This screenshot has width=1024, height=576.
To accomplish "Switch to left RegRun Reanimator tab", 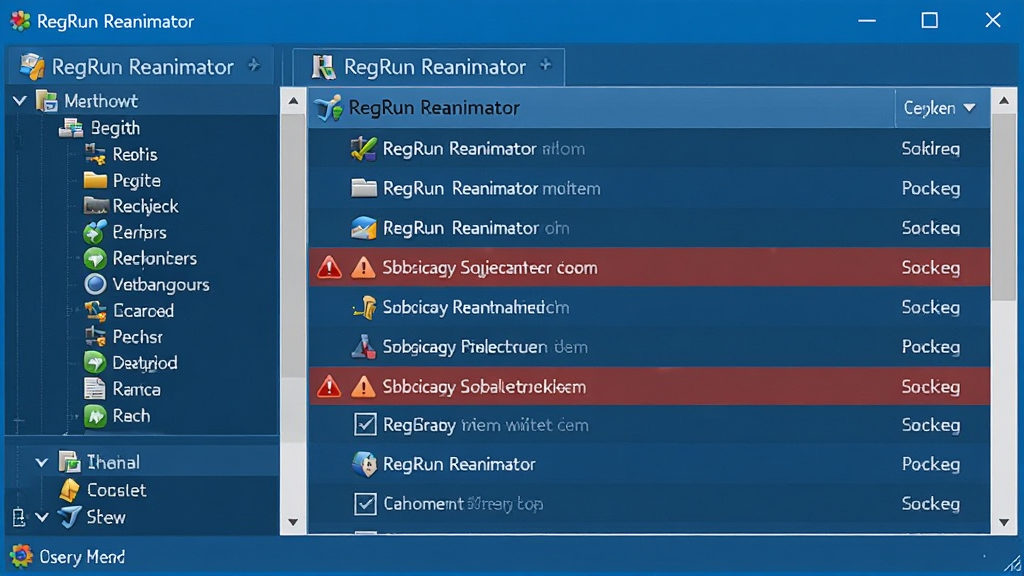I will coord(141,67).
